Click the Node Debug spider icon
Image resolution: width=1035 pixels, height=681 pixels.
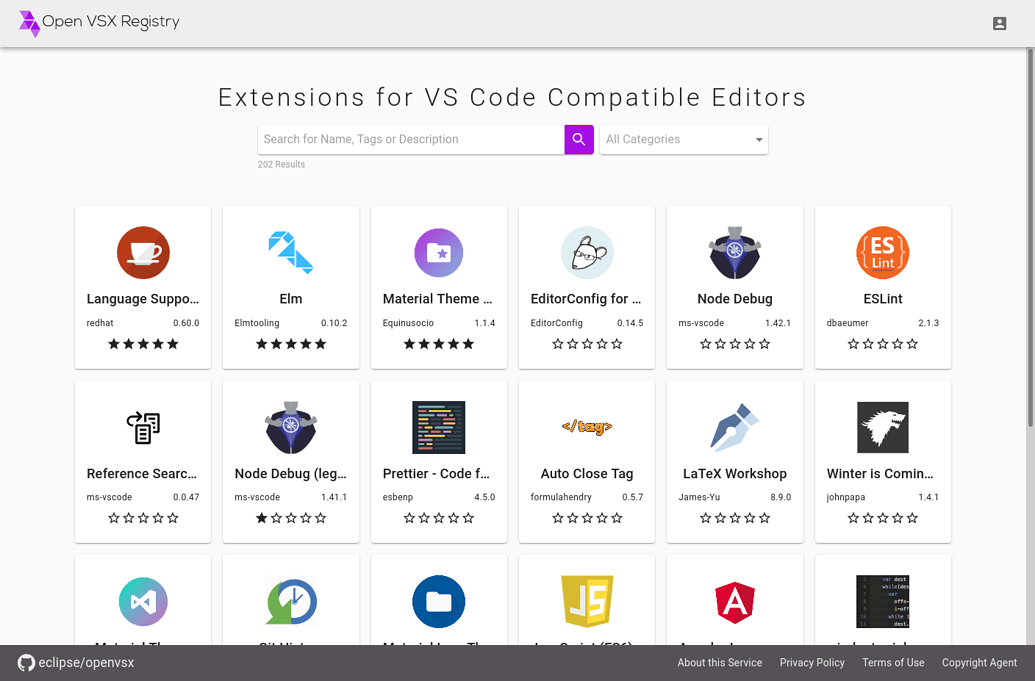(x=735, y=252)
